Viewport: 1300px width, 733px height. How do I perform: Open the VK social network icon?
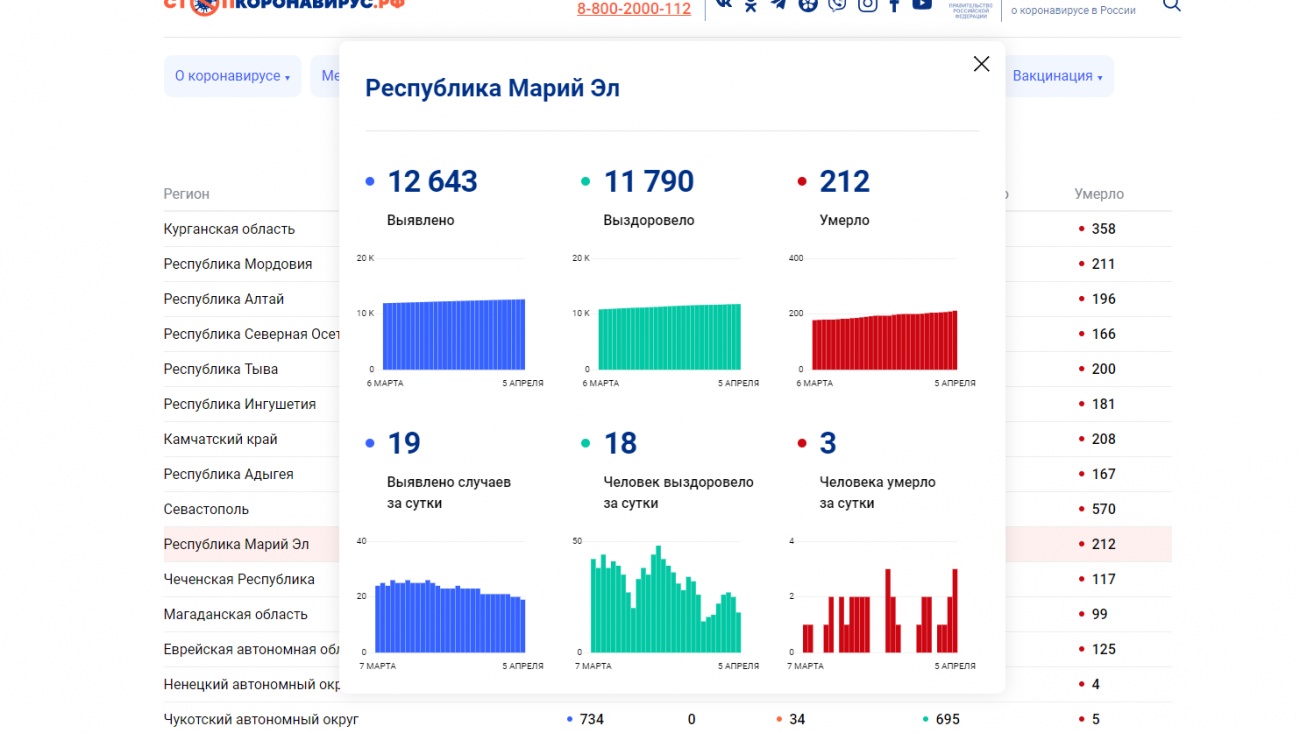(x=723, y=4)
